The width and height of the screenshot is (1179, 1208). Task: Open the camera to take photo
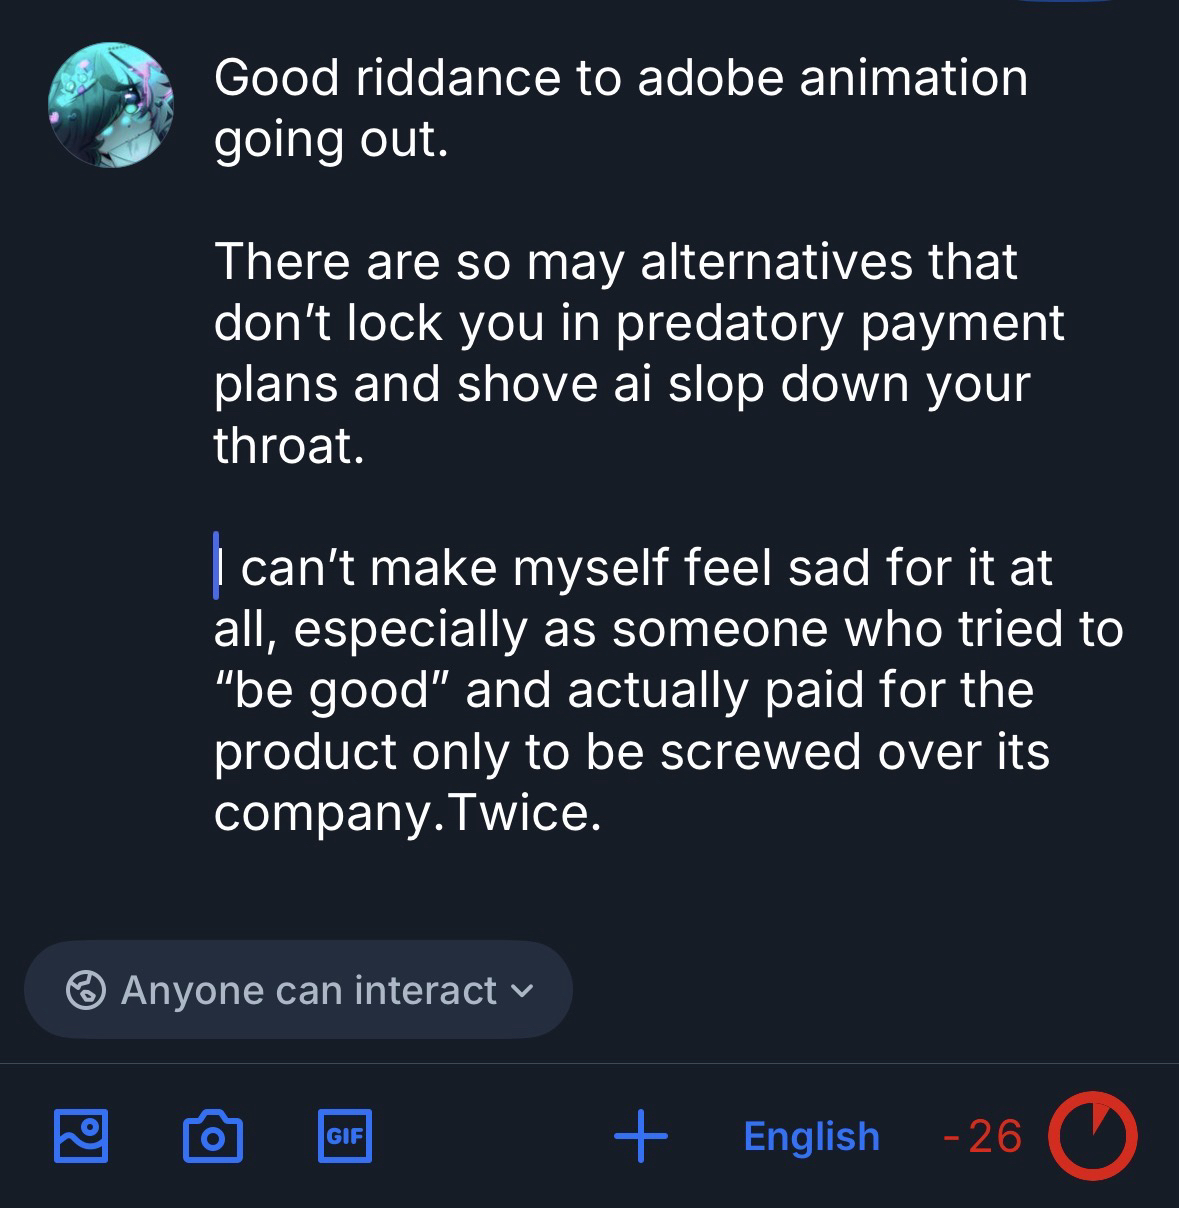tap(212, 1136)
